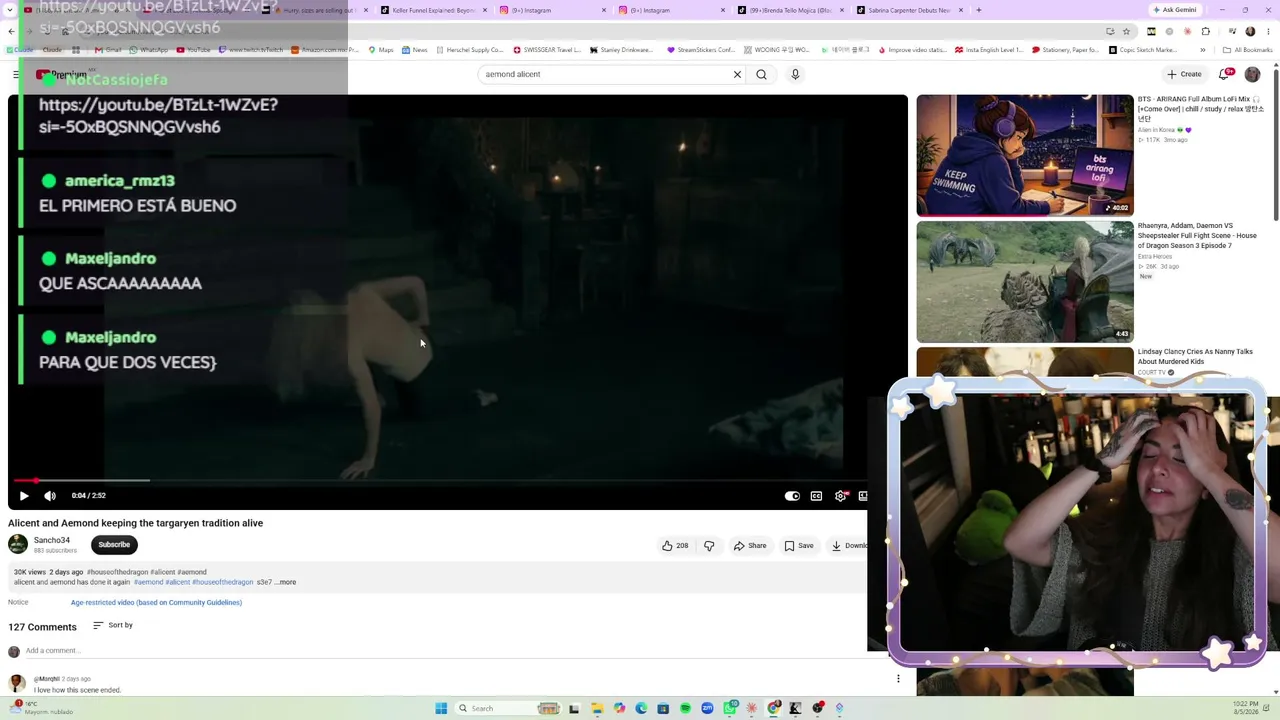Open the Copic Sketch Marker bookmark
Screen dimensions: 1280x720
coord(1143,50)
